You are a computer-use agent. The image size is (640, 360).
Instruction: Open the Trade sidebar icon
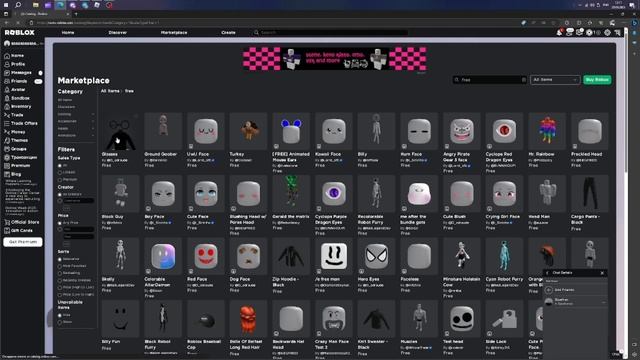pyautogui.click(x=7, y=115)
